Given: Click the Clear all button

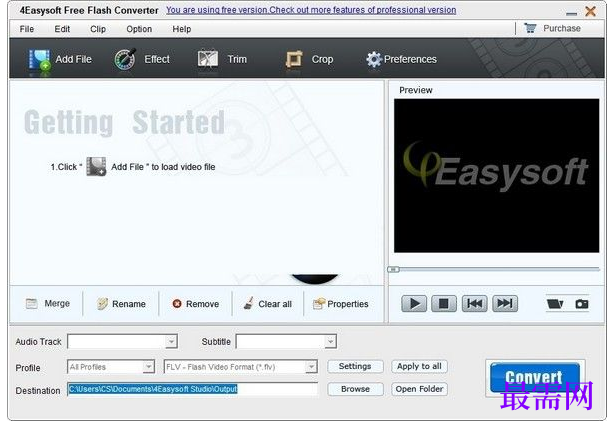Looking at the screenshot, I should [268, 304].
